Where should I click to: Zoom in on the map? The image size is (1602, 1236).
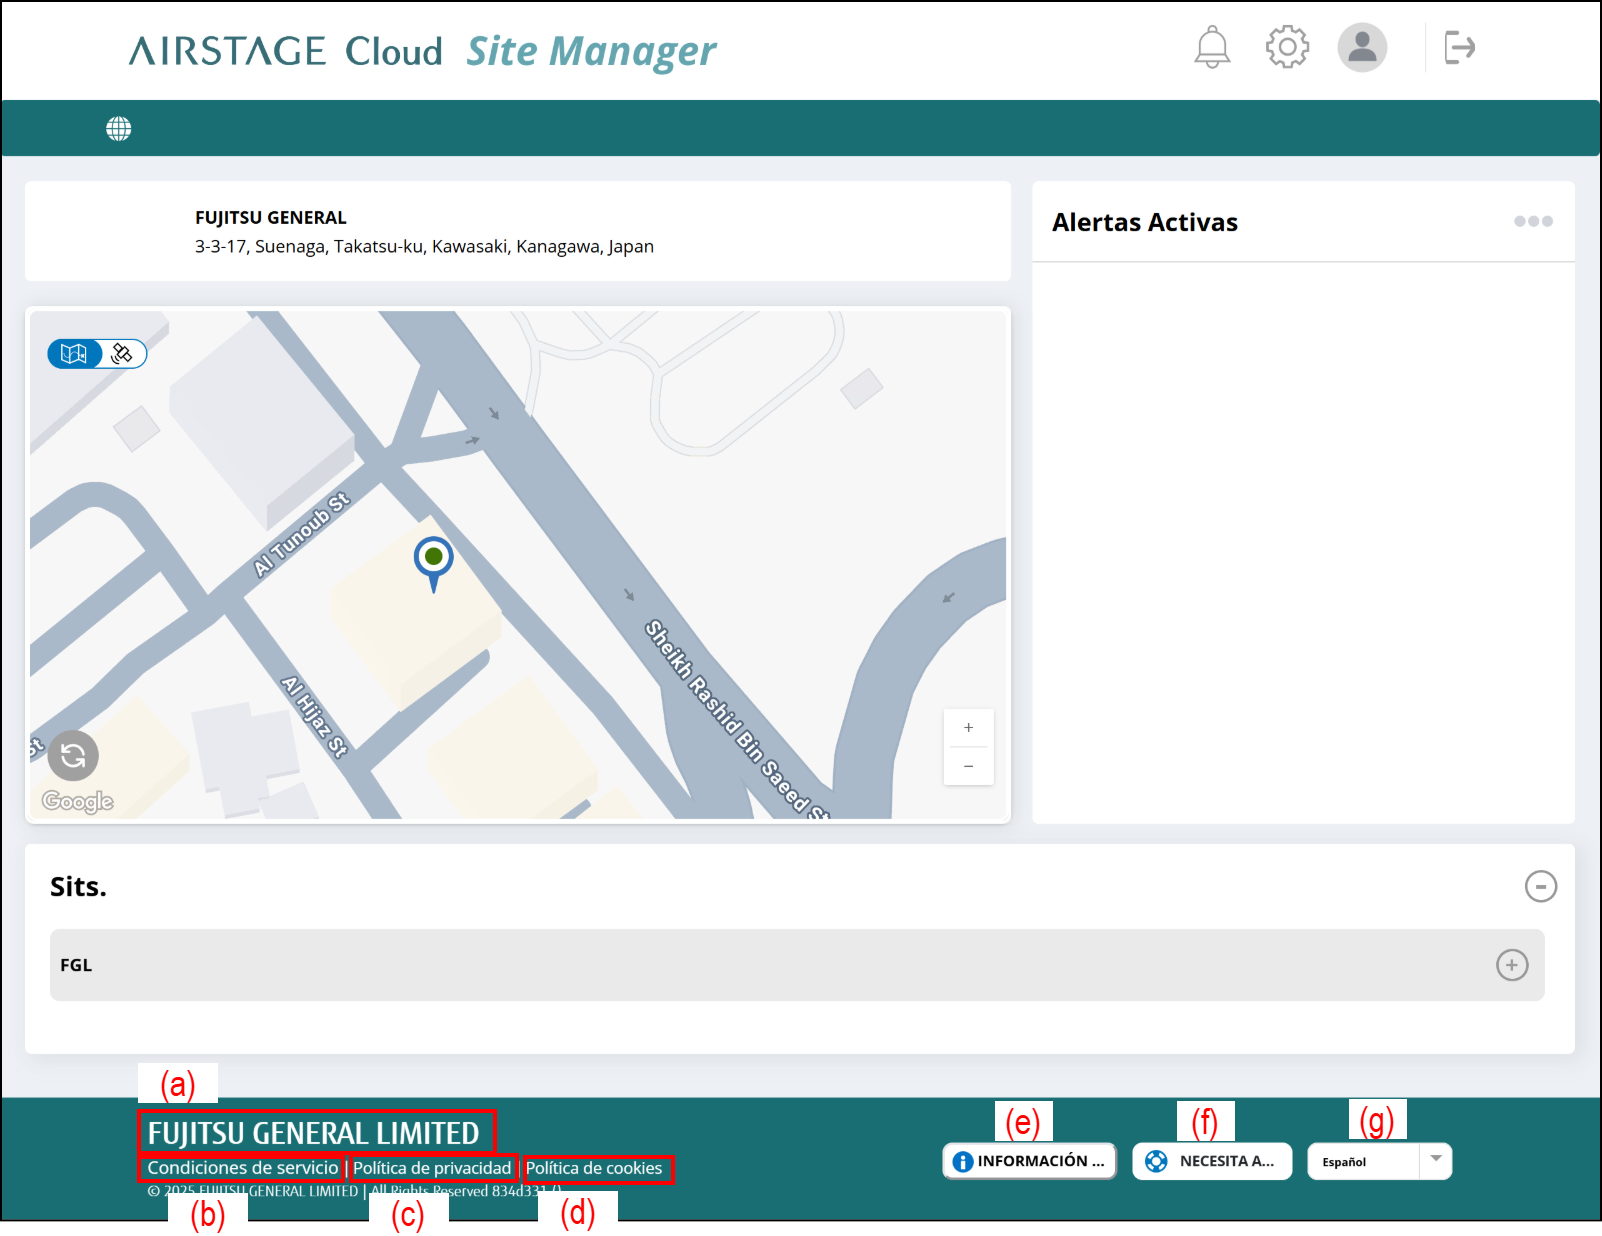point(968,728)
